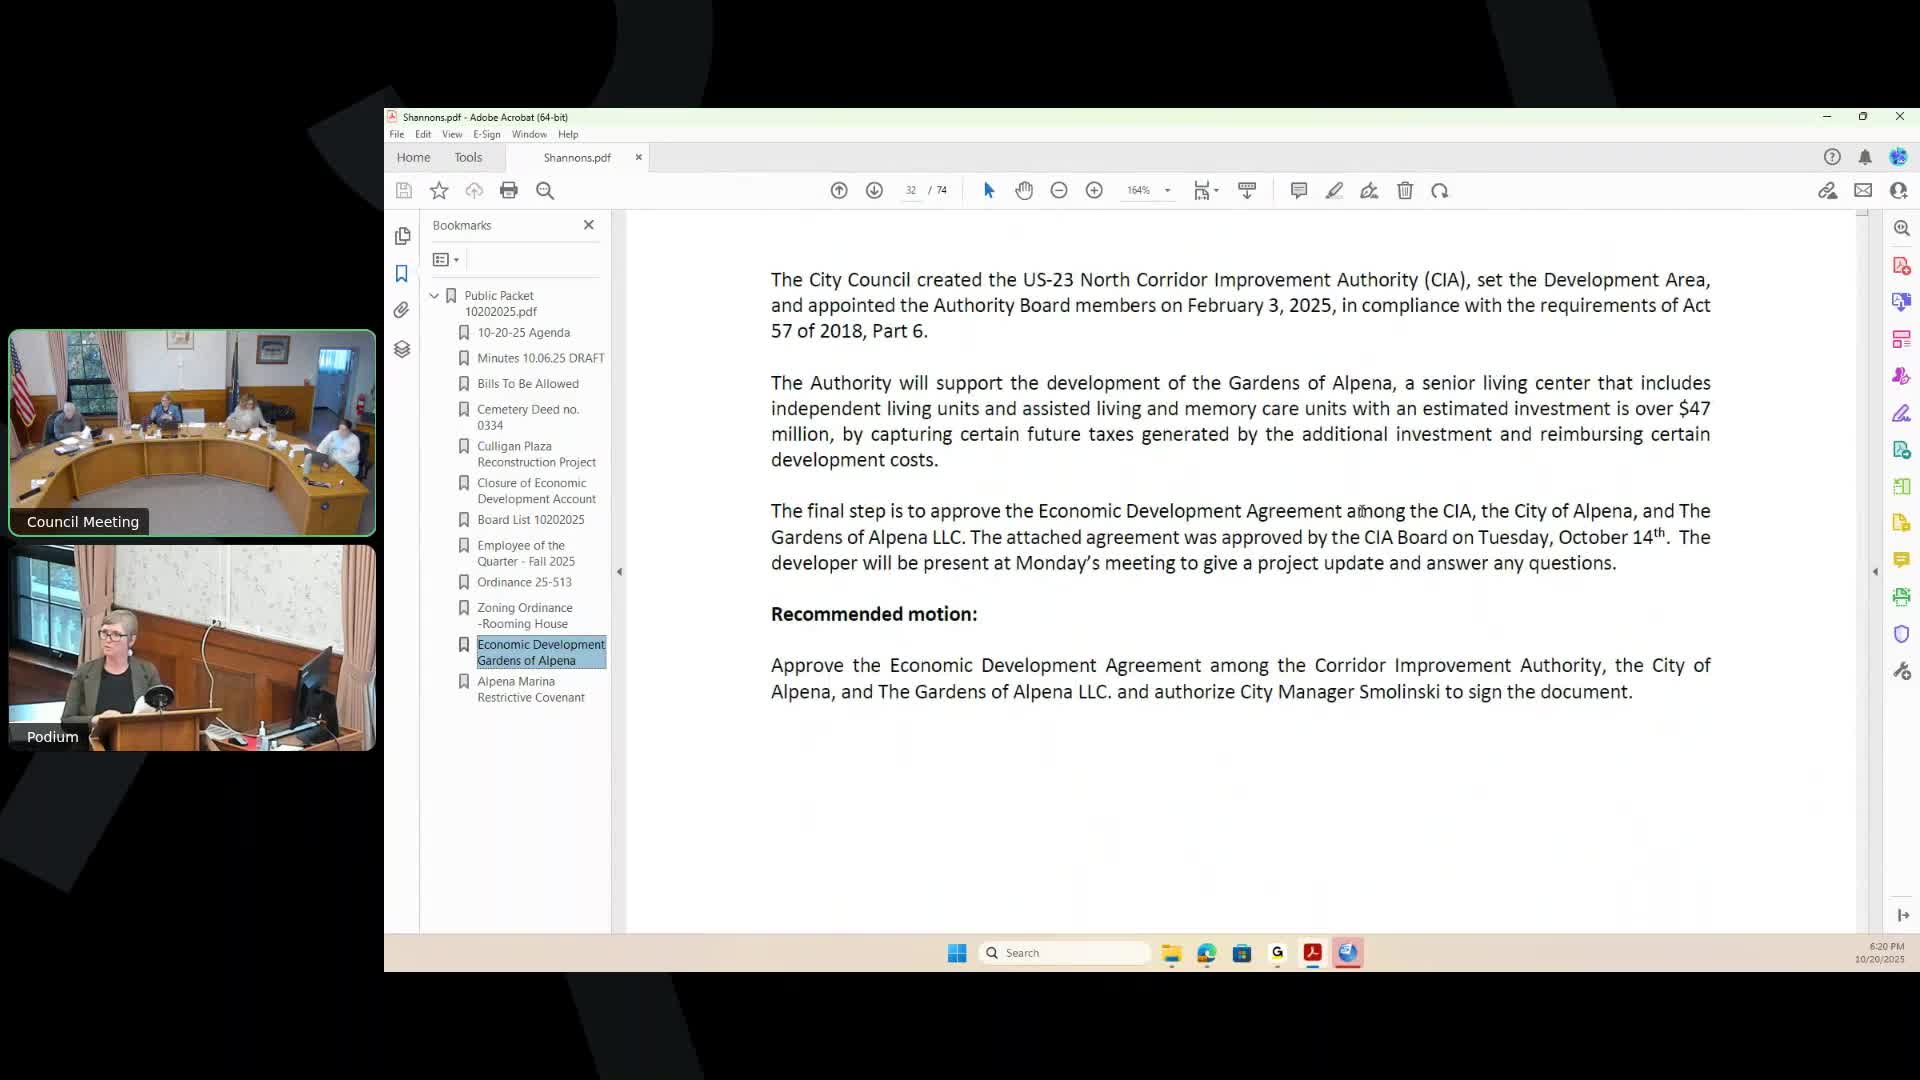Viewport: 1920px width, 1080px height.
Task: Click the Zoom Out minus icon
Action: pyautogui.click(x=1059, y=190)
